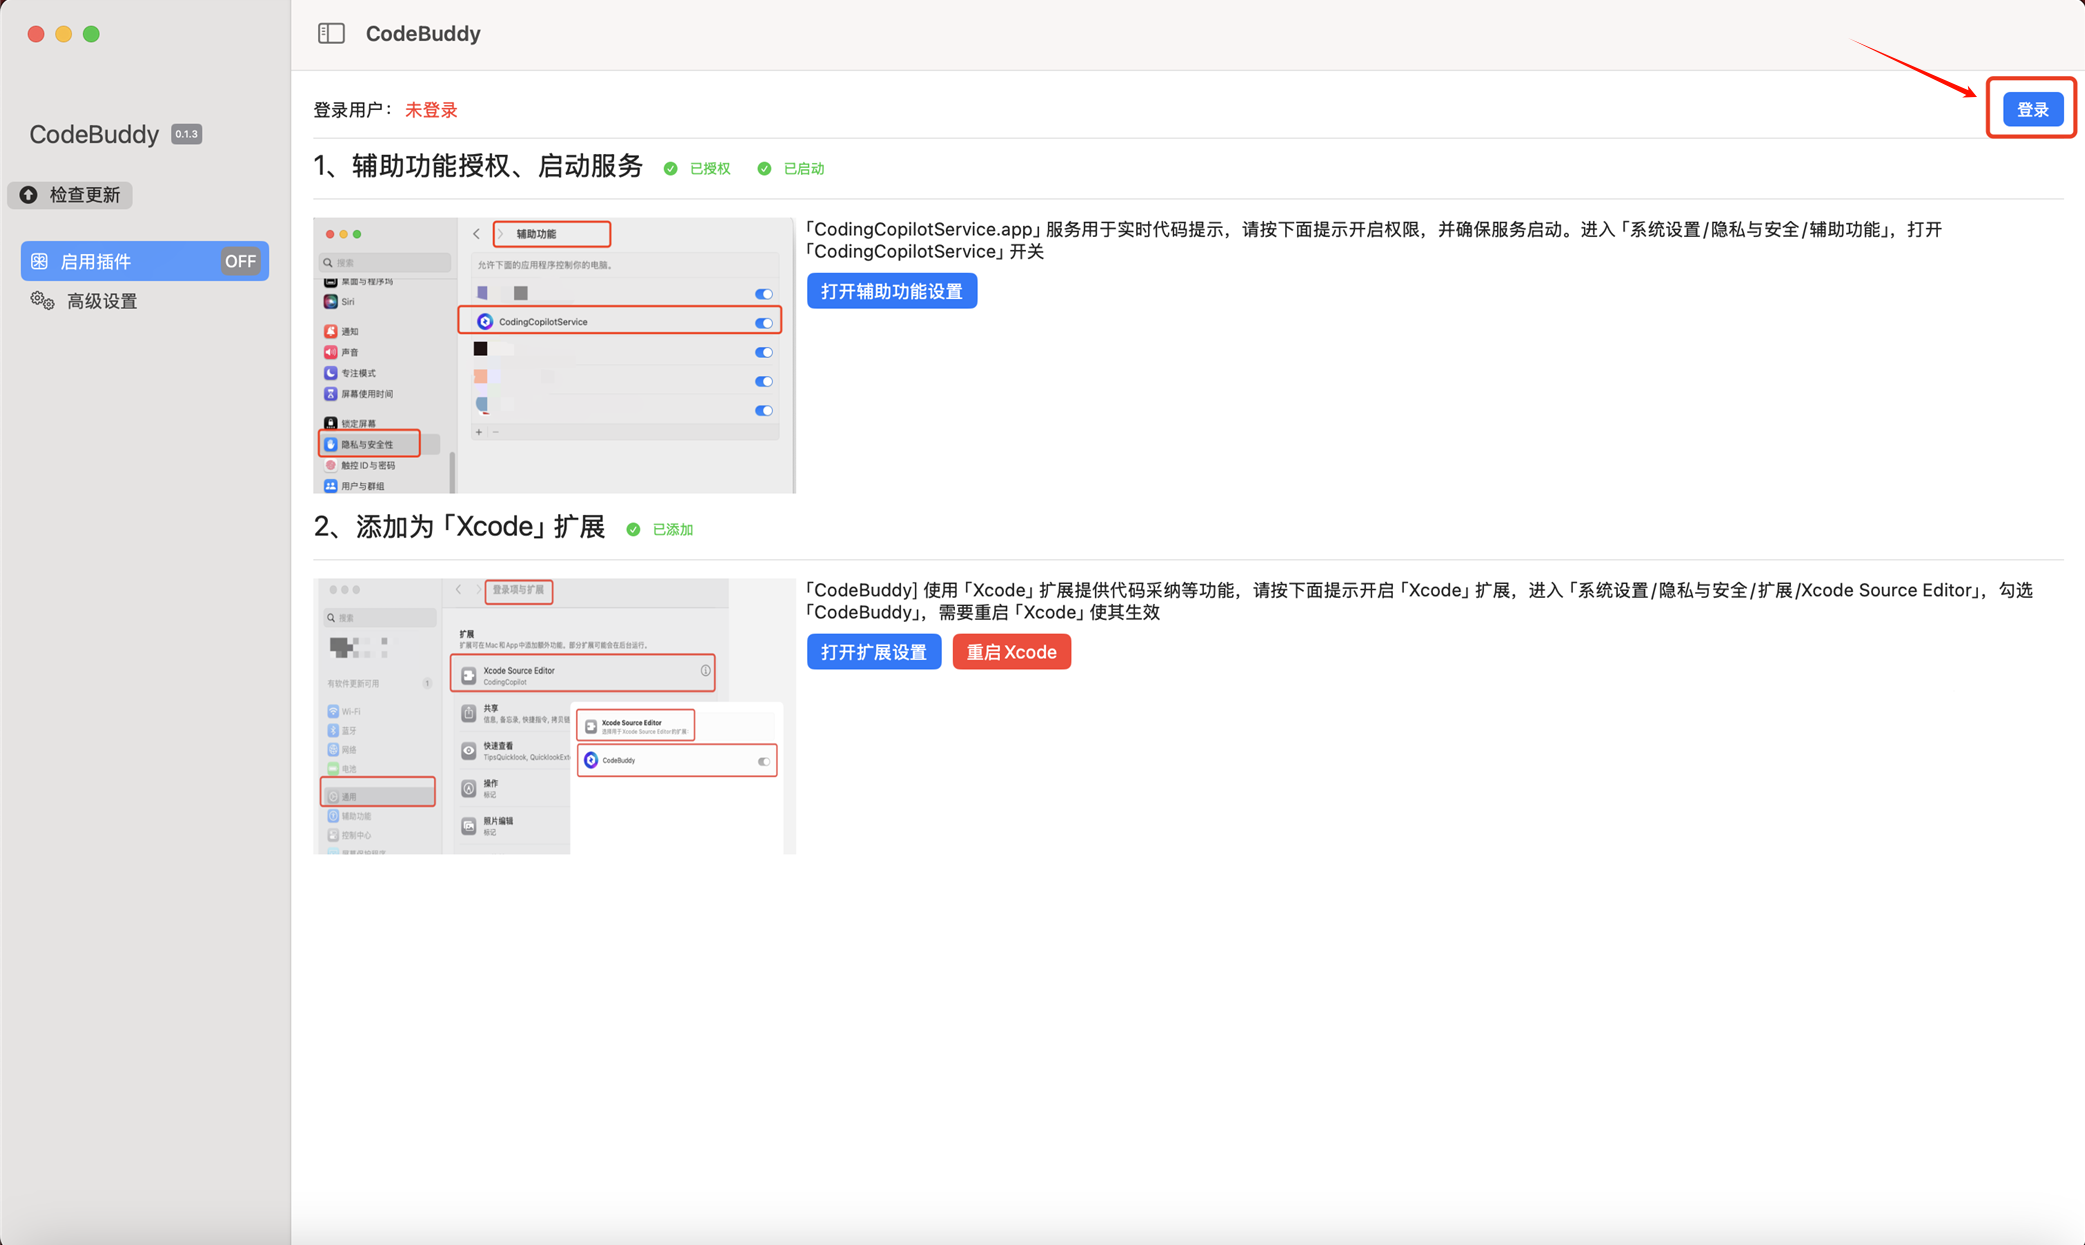Click the 启用插件 grid icon

coord(40,261)
